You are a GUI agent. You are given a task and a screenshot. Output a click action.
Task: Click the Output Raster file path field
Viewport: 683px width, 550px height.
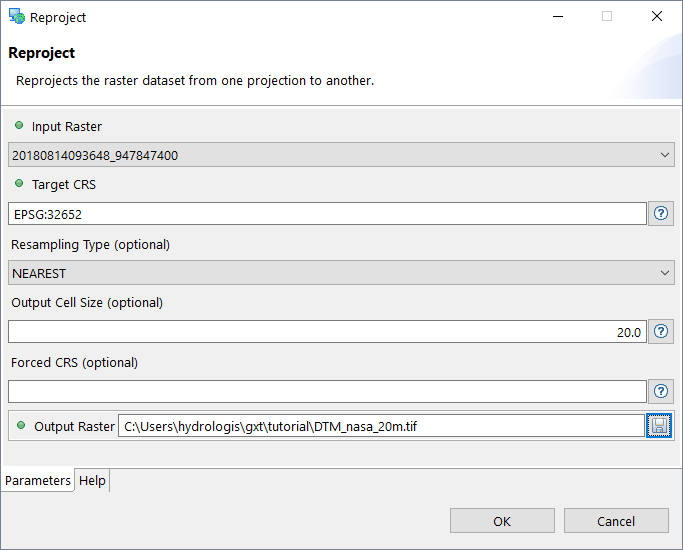coord(380,426)
